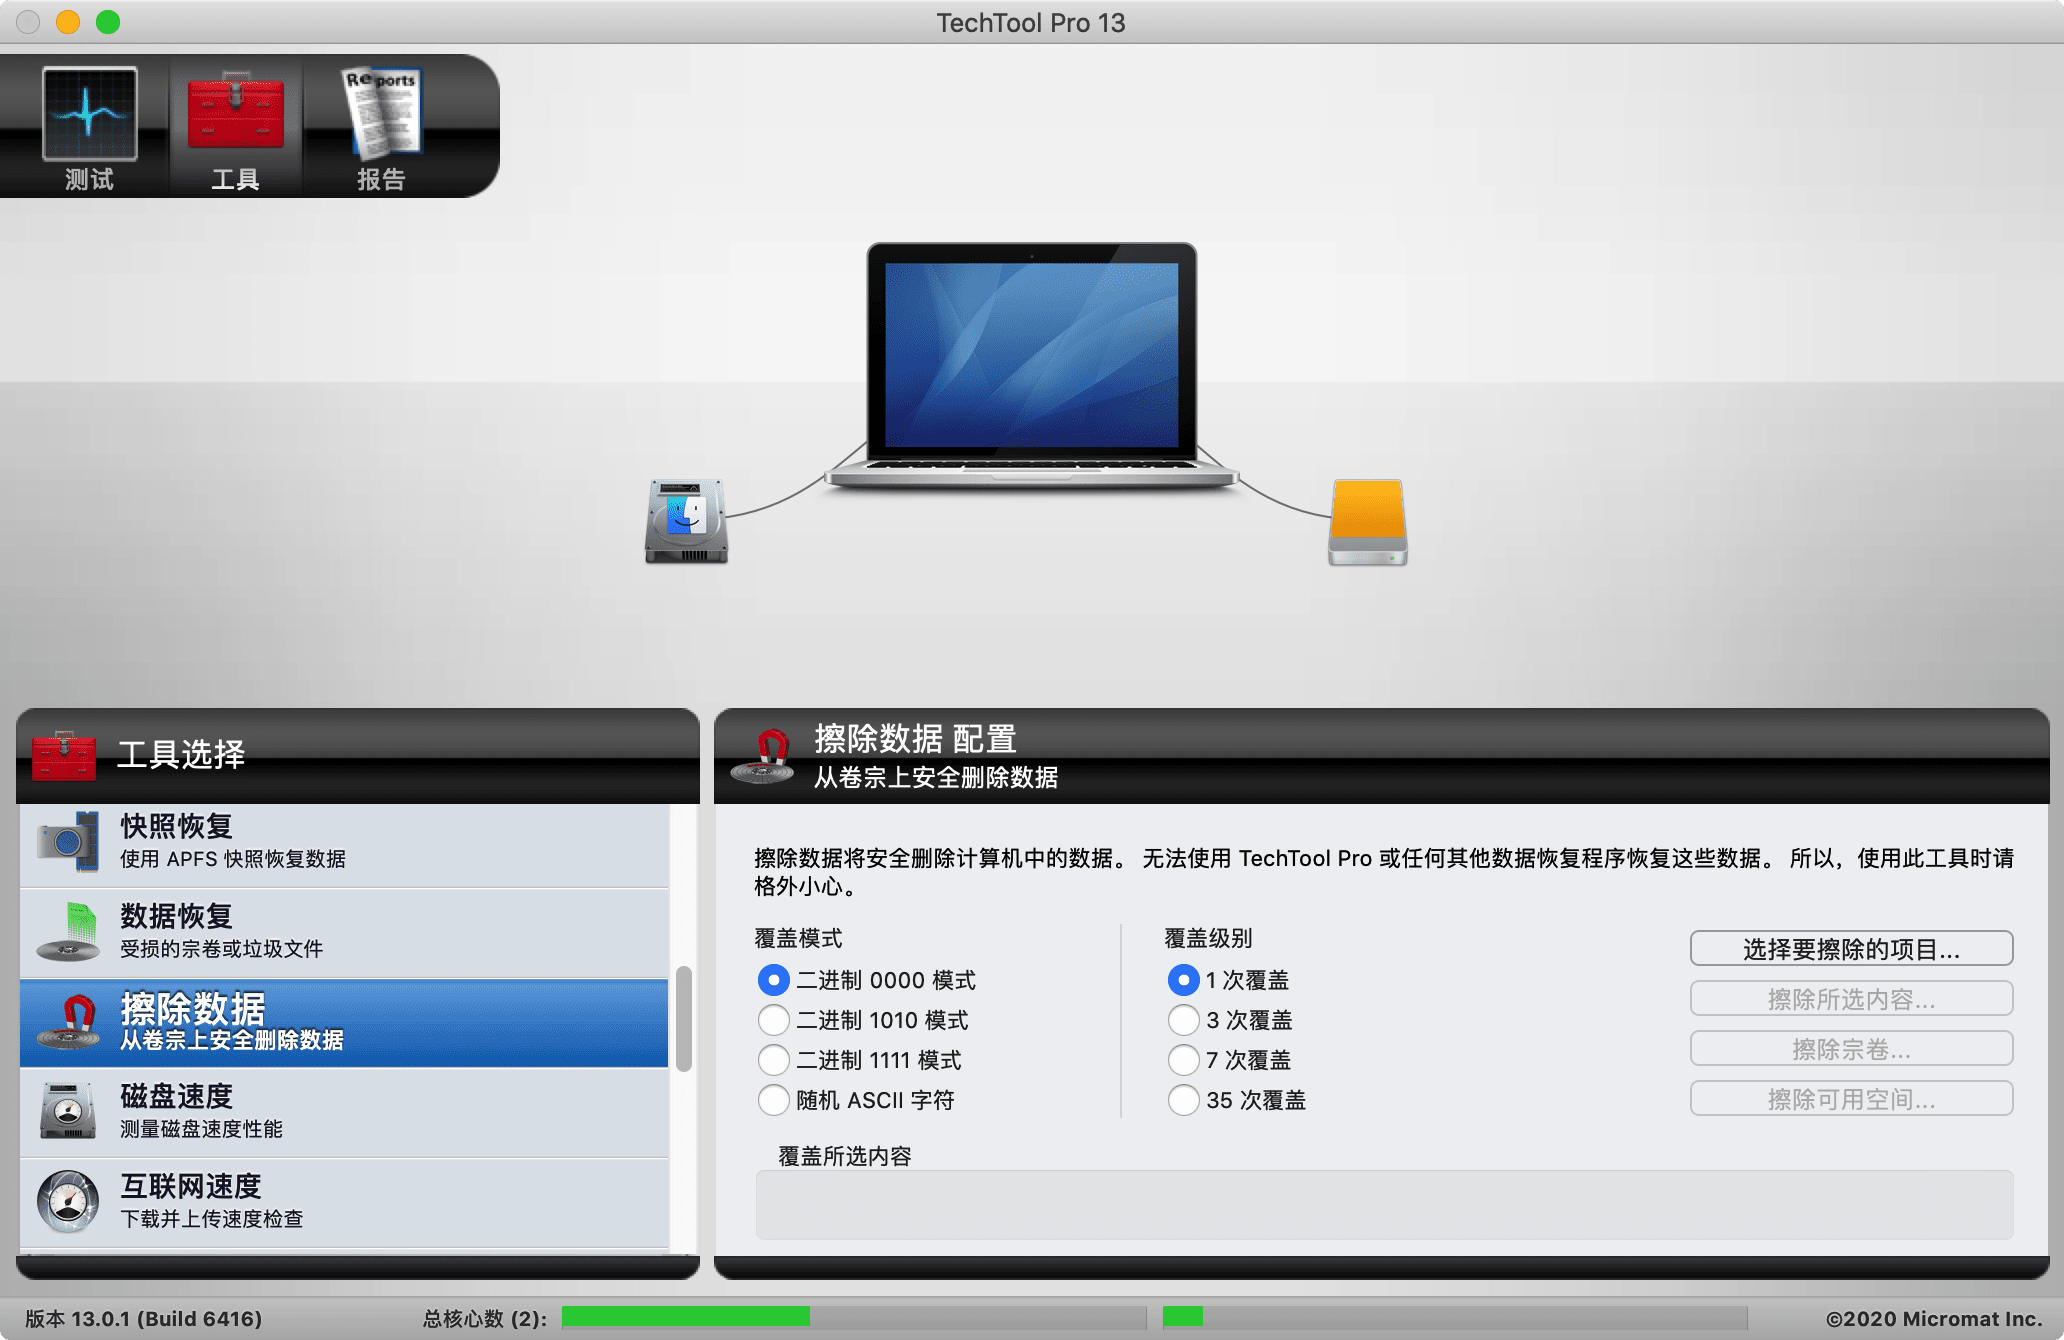Choose 随机 ASCII 字符 overwrite mode

[772, 1100]
